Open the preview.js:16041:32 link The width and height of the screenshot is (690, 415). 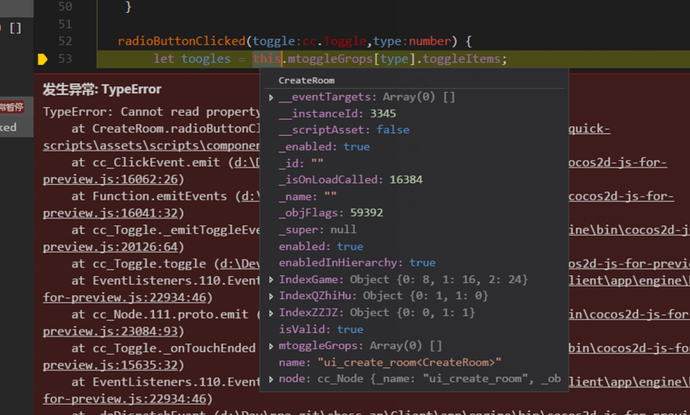(110, 213)
